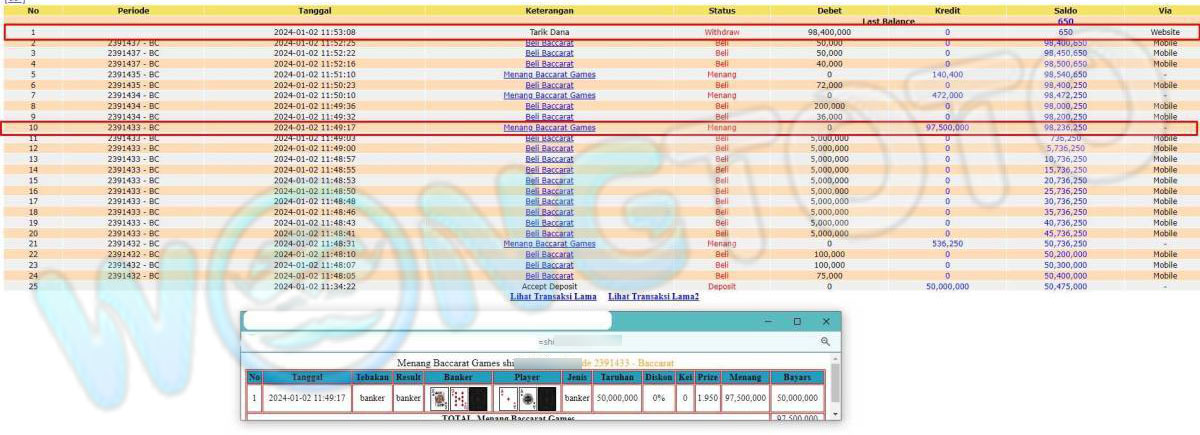
Task: Click the first Player card image
Action: click(506, 399)
